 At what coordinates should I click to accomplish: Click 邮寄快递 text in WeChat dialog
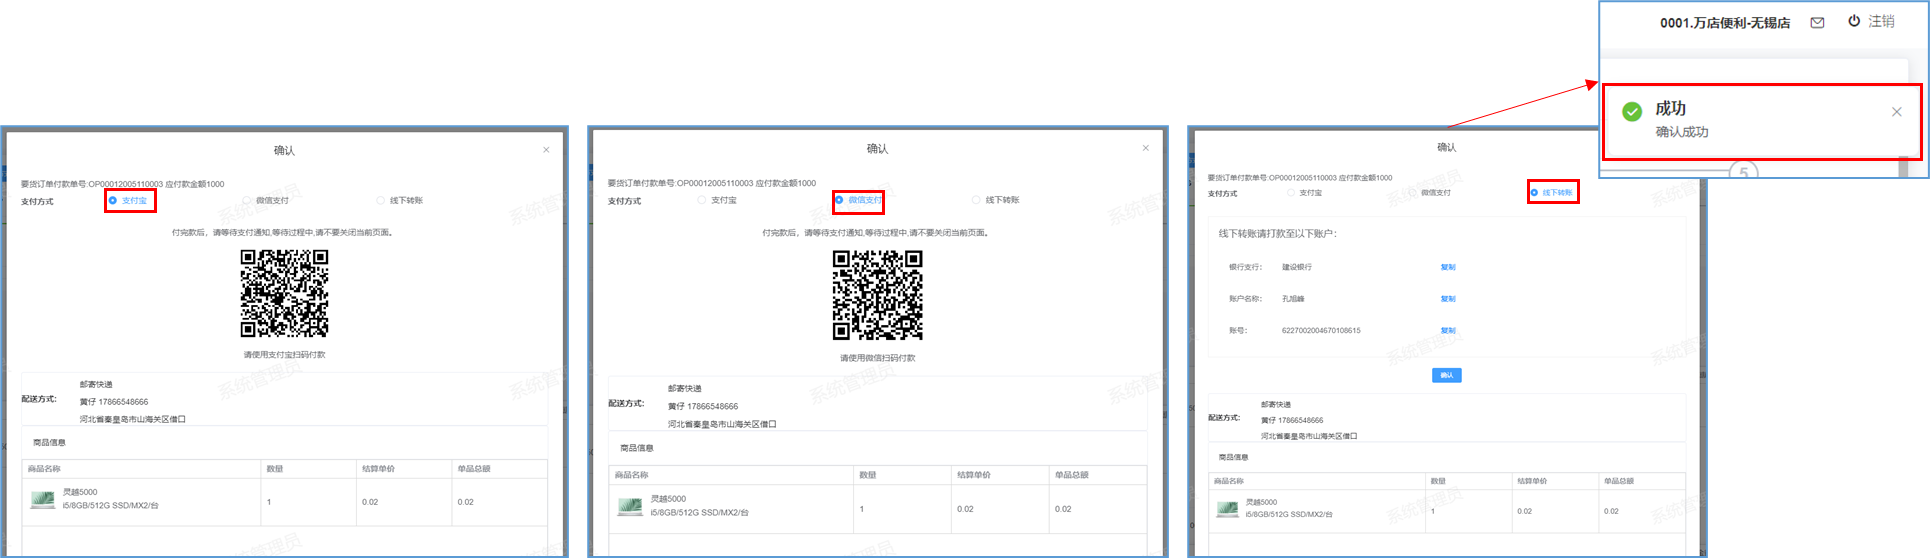685,388
